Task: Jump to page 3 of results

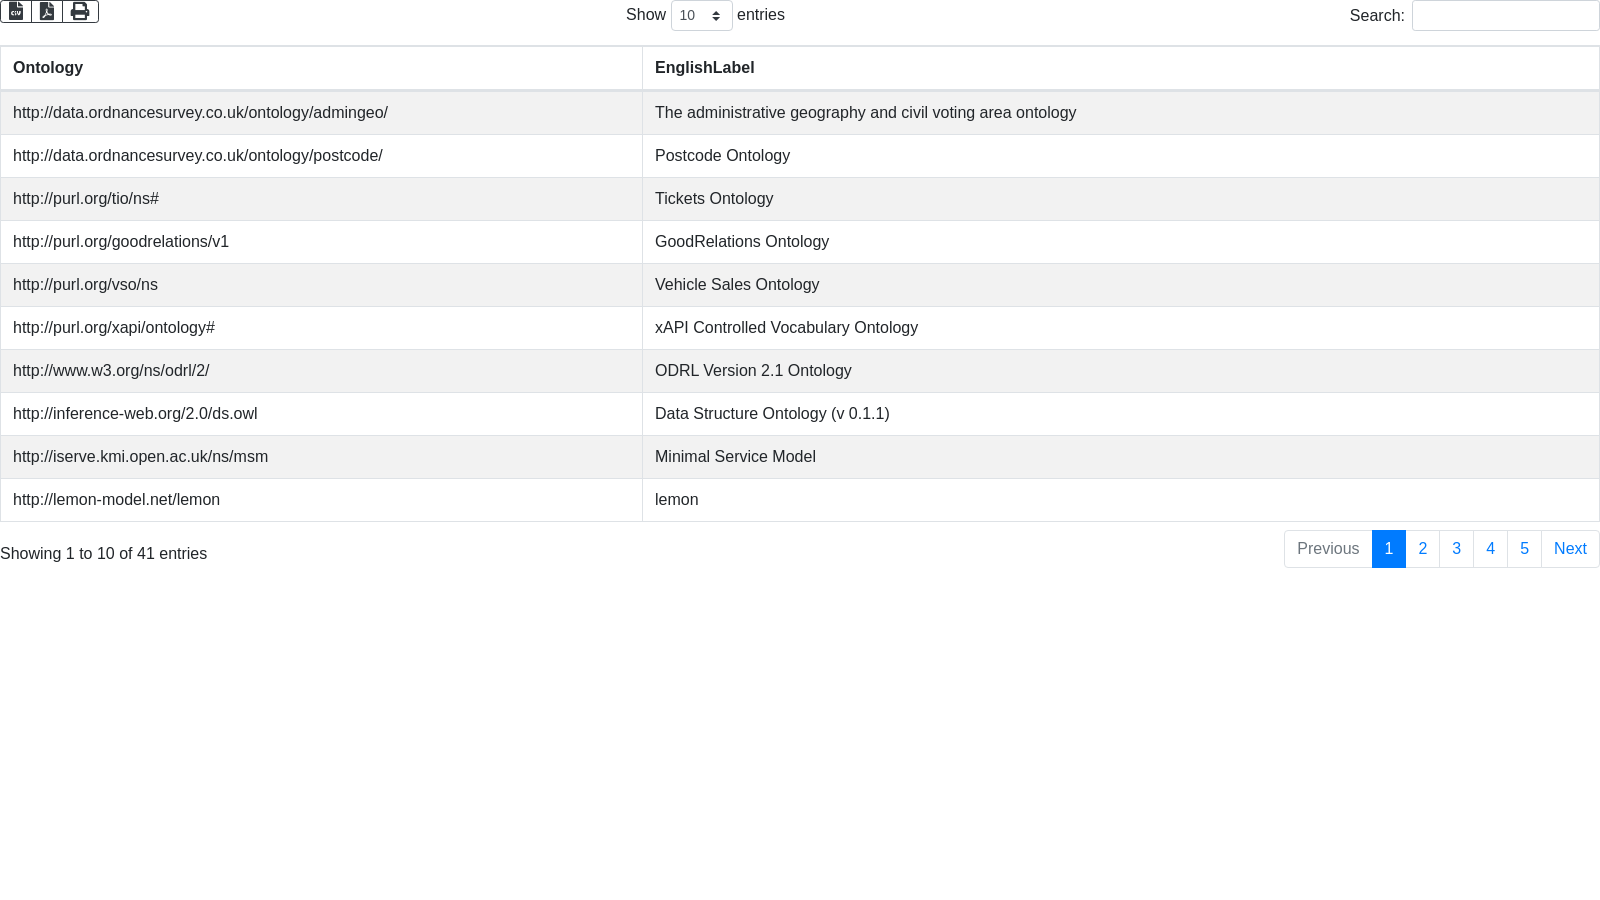Action: click(1456, 549)
